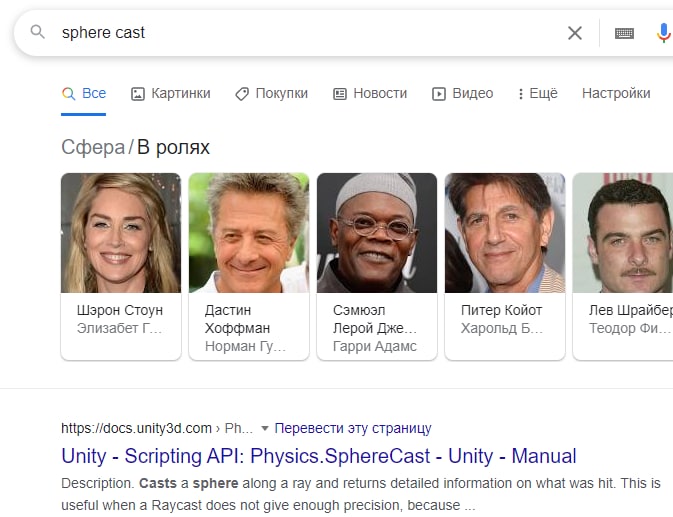Switch to the Покупки tab
673x517 pixels.
coord(271,93)
